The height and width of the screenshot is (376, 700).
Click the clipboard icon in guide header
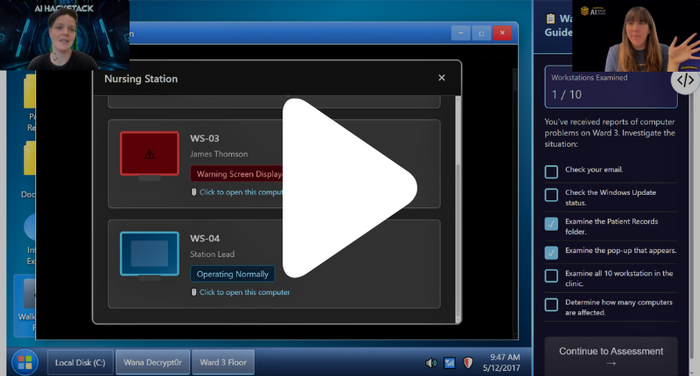coord(551,19)
